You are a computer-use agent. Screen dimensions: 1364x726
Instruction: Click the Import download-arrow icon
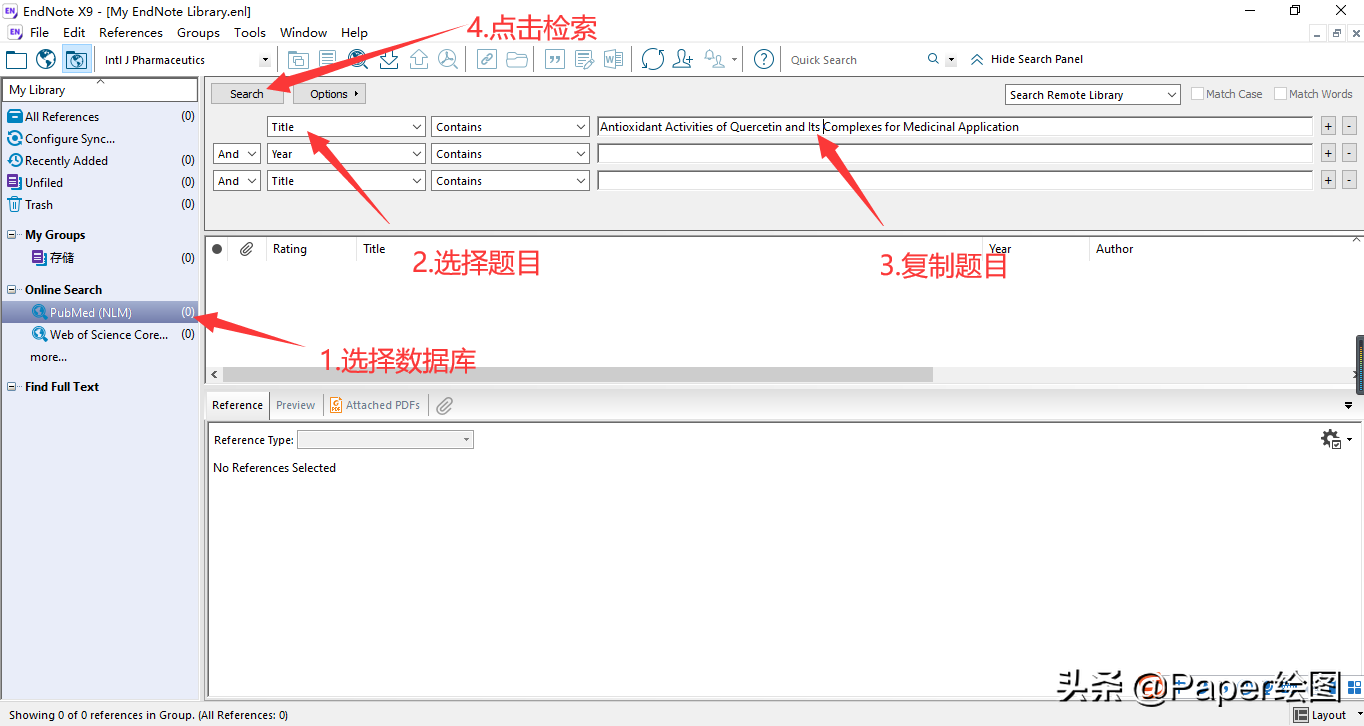point(389,59)
